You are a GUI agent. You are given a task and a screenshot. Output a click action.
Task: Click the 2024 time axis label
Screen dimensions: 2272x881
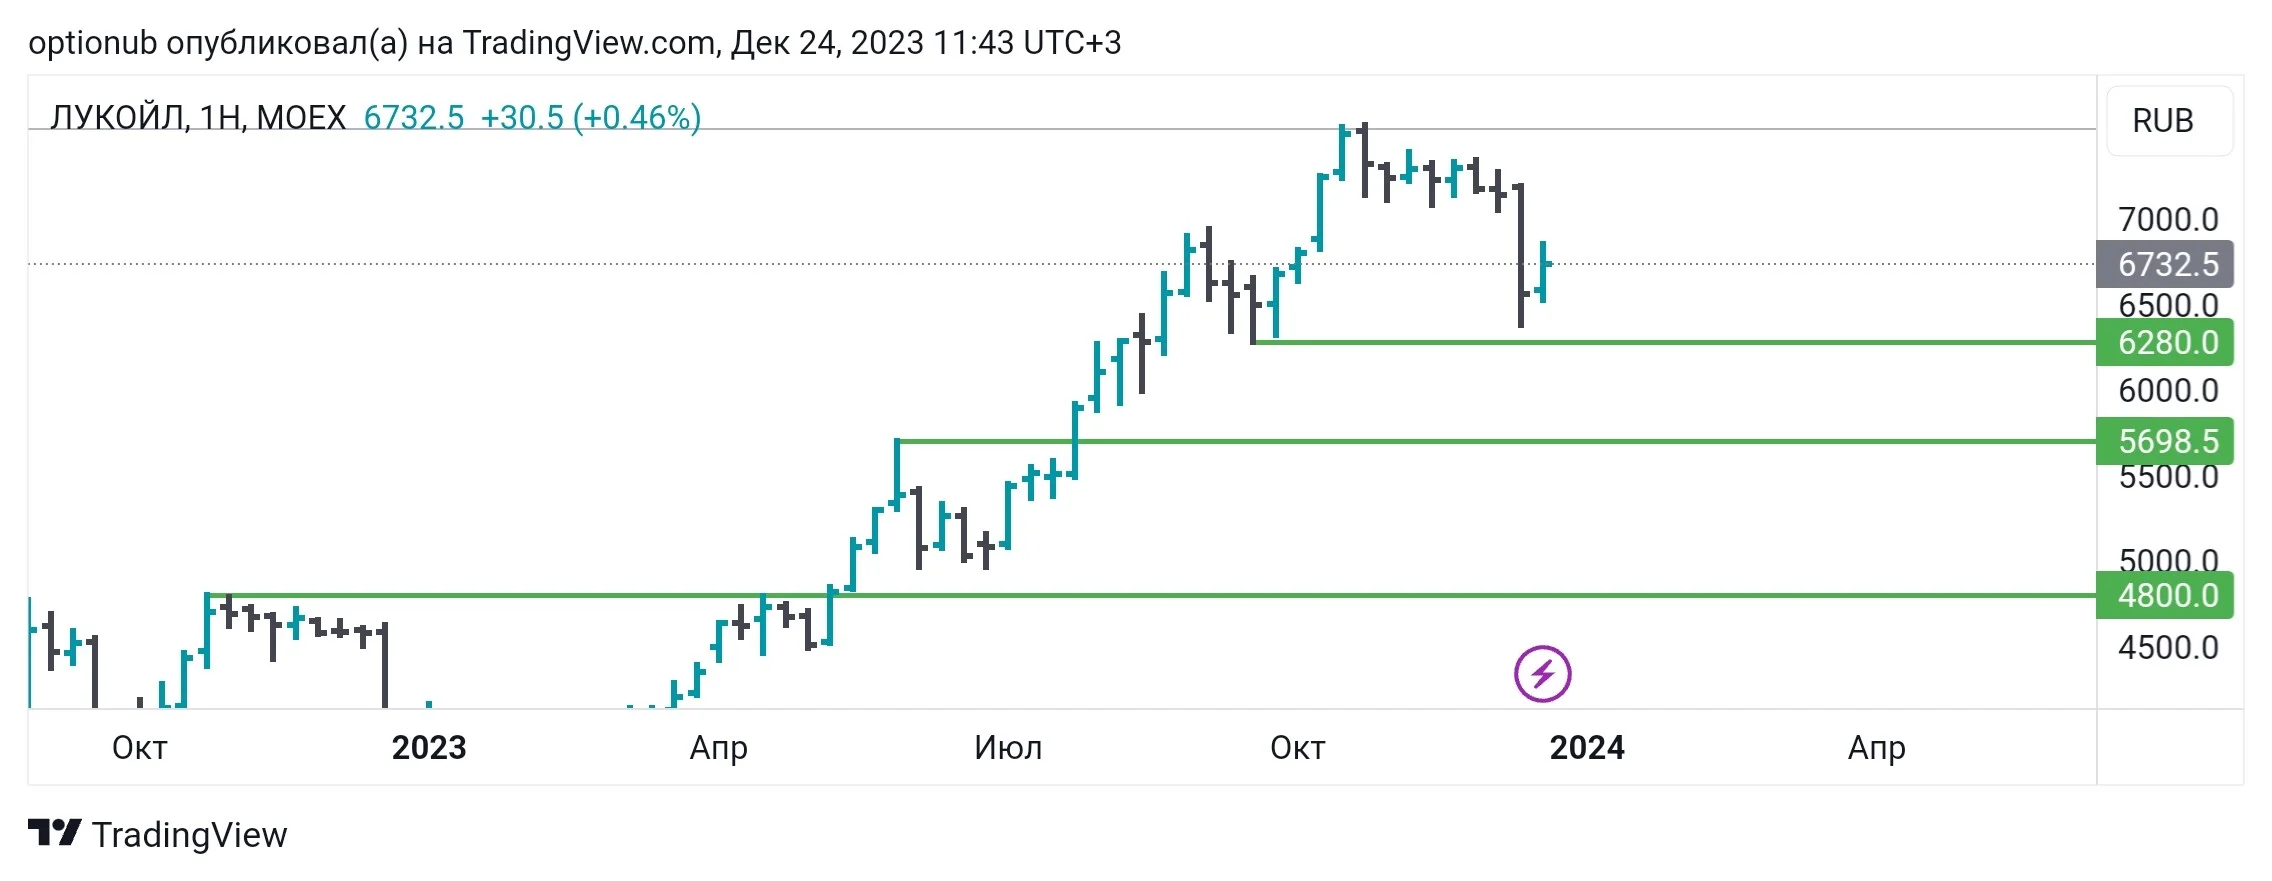1587,747
